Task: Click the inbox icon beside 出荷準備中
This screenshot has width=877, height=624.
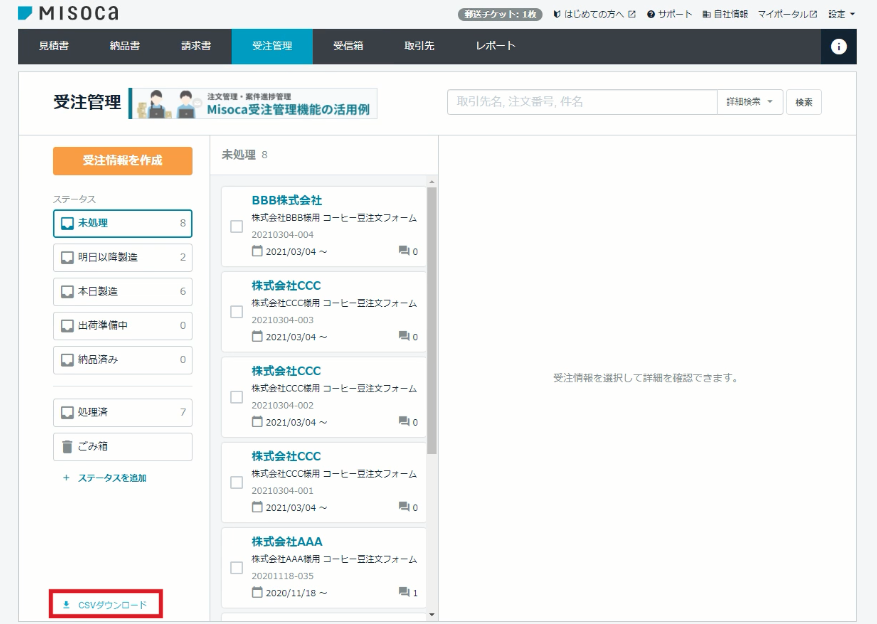Action: coord(67,325)
